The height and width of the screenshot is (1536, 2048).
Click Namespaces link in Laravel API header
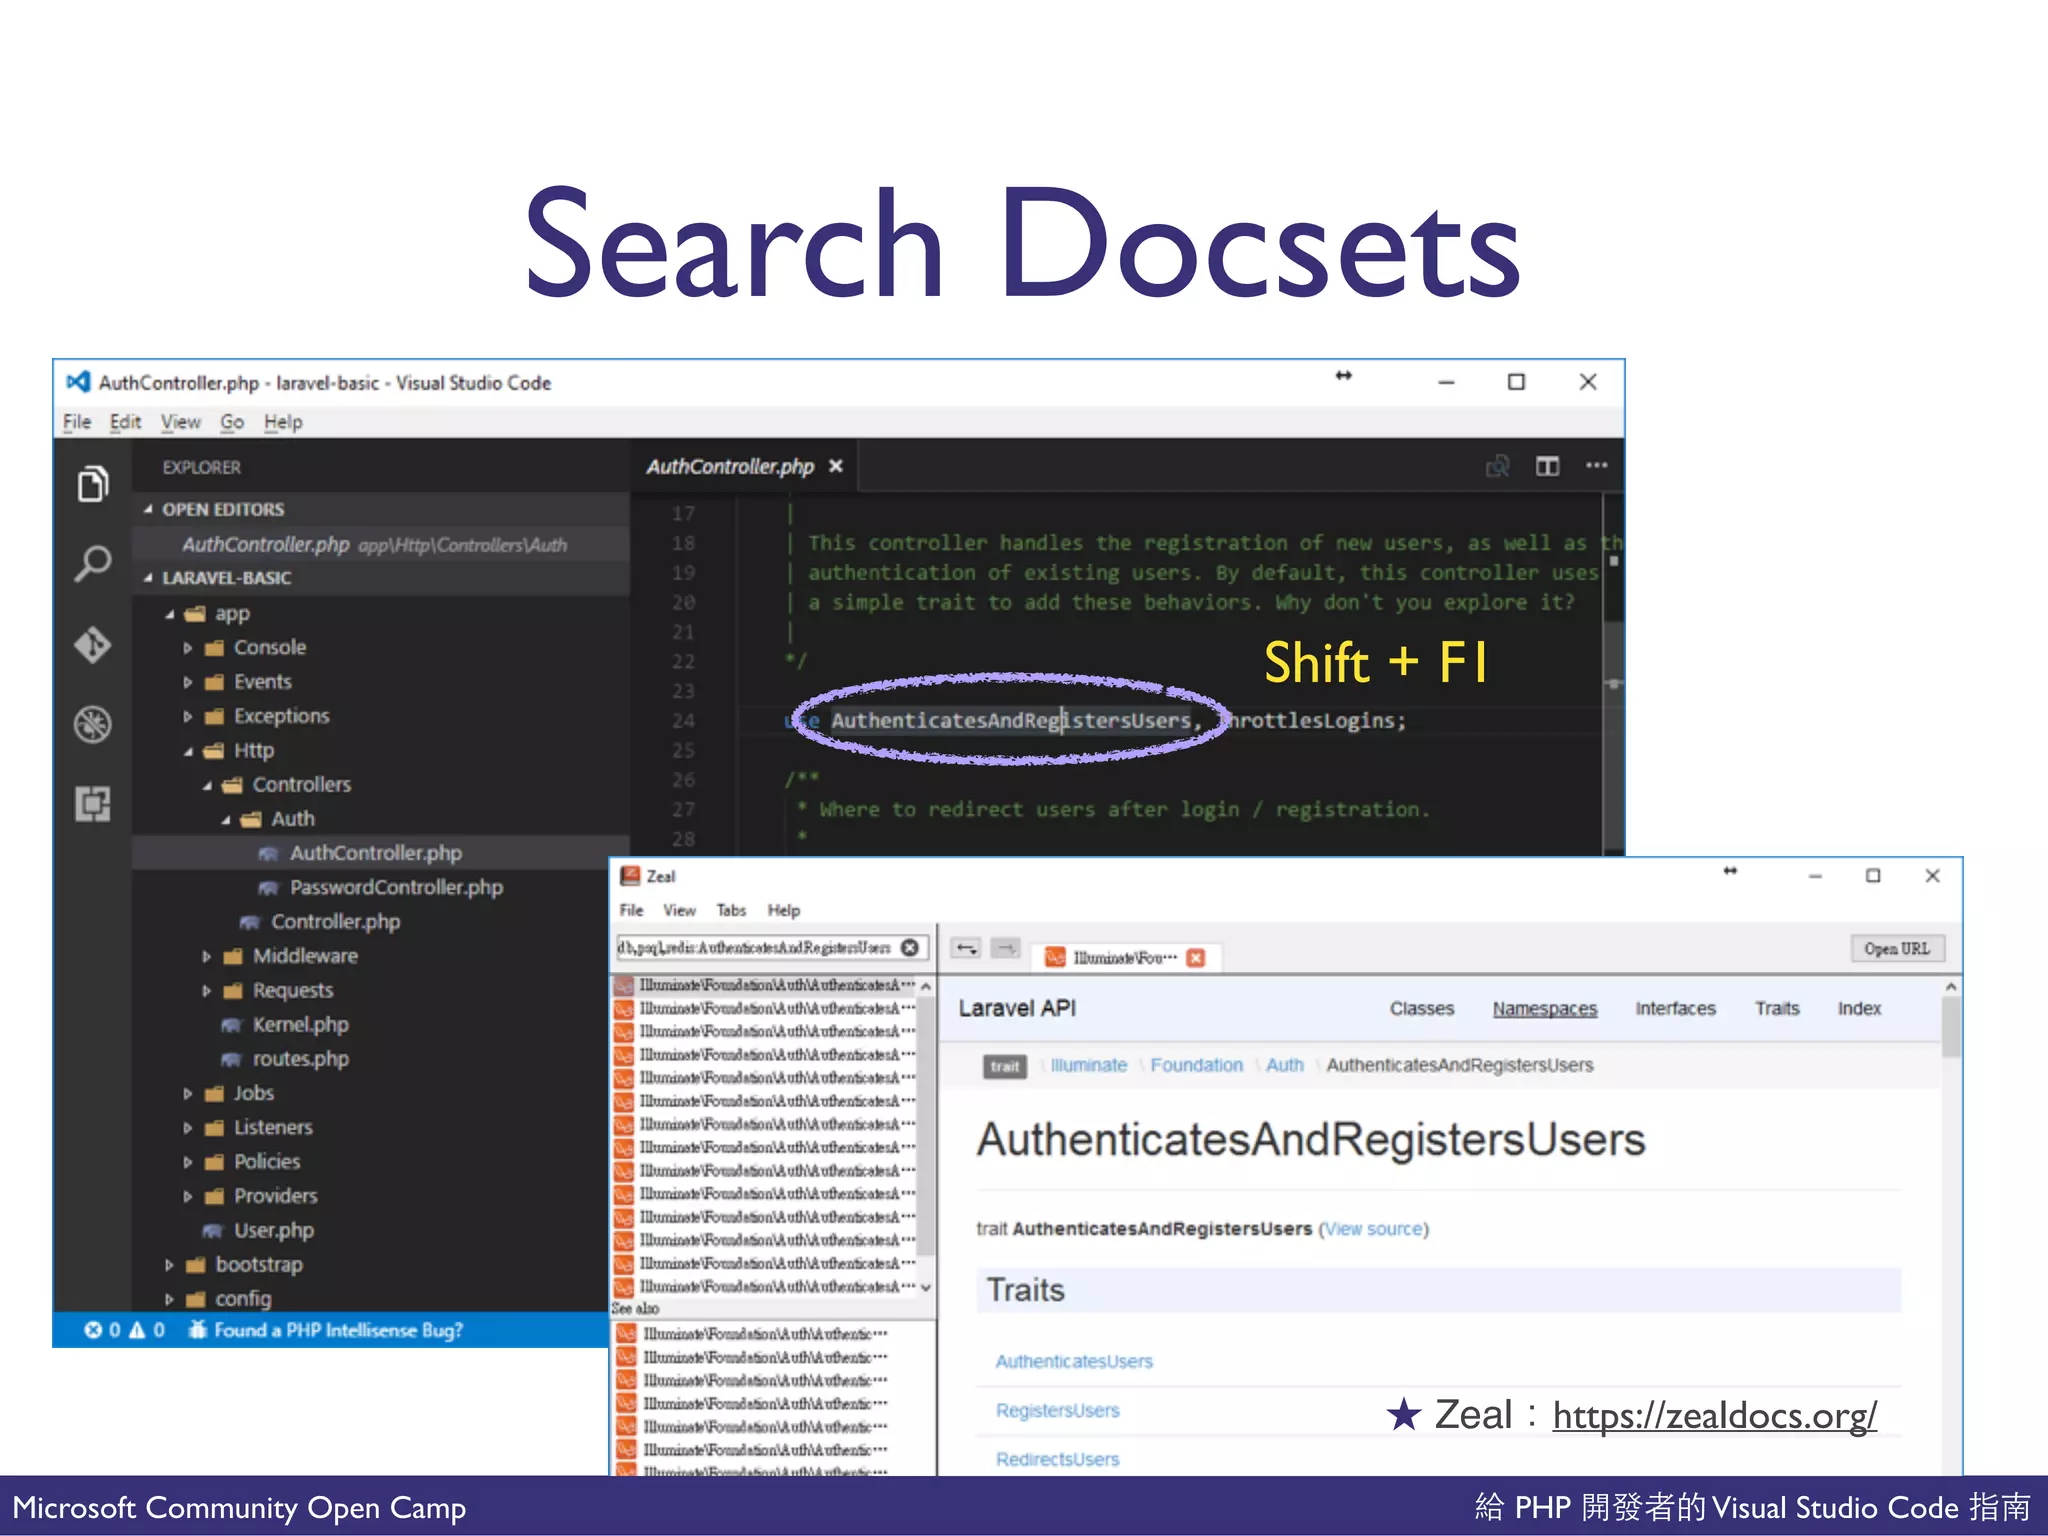click(1545, 1008)
